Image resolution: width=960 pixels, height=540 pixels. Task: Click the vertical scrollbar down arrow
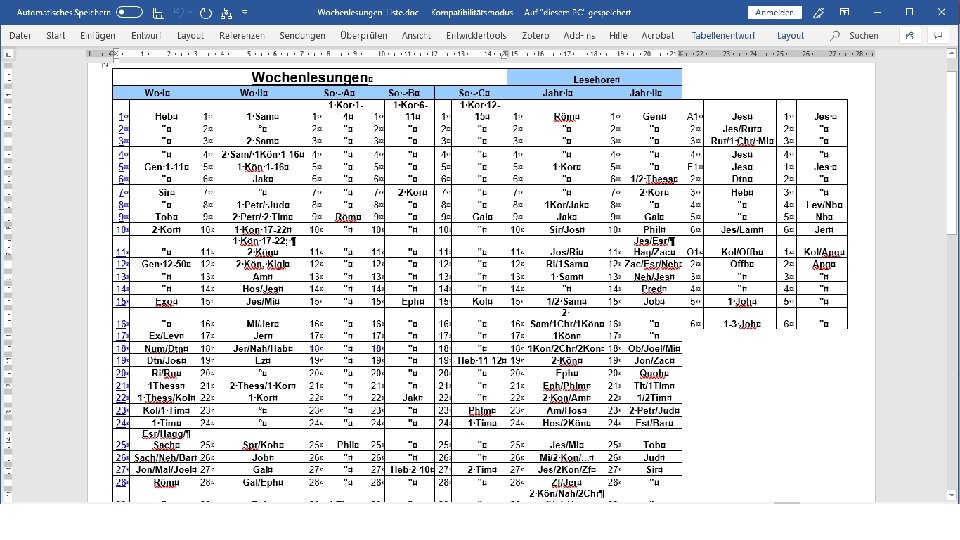pos(951,495)
